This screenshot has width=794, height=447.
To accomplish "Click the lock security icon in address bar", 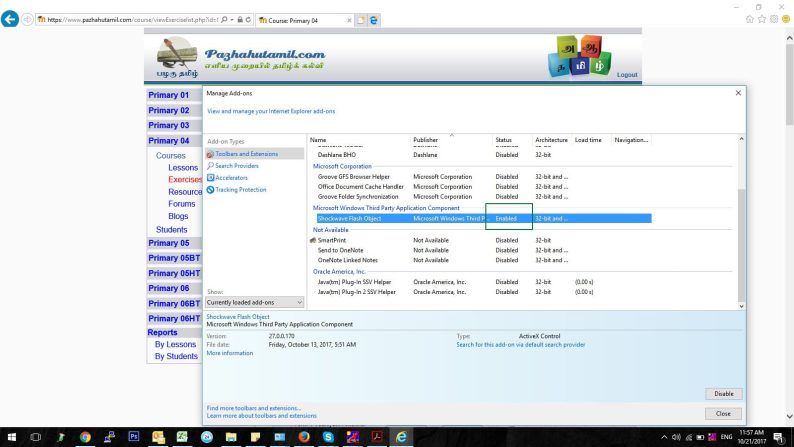I will (240, 20).
